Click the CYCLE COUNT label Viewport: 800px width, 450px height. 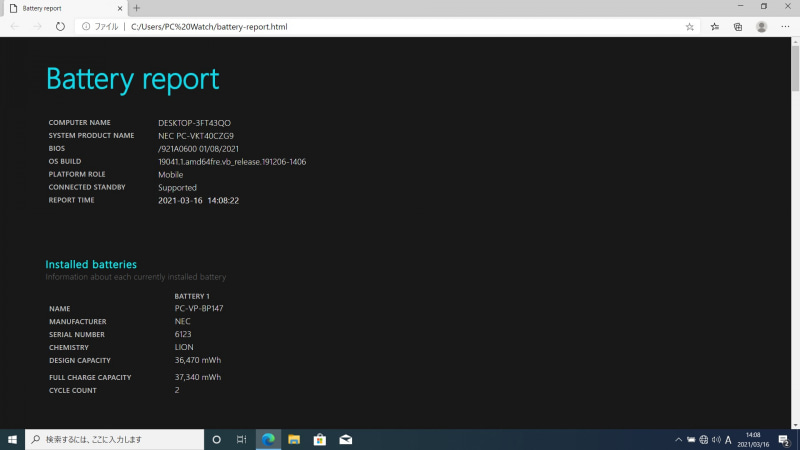pos(72,390)
